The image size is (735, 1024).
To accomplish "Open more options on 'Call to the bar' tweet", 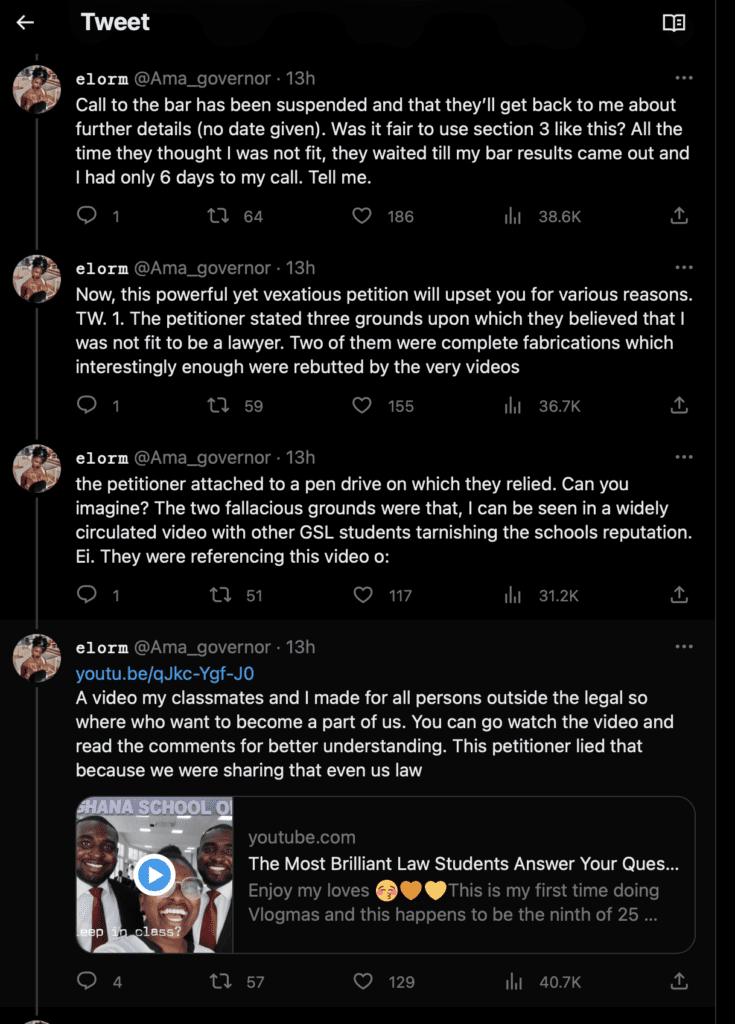I will click(684, 78).
